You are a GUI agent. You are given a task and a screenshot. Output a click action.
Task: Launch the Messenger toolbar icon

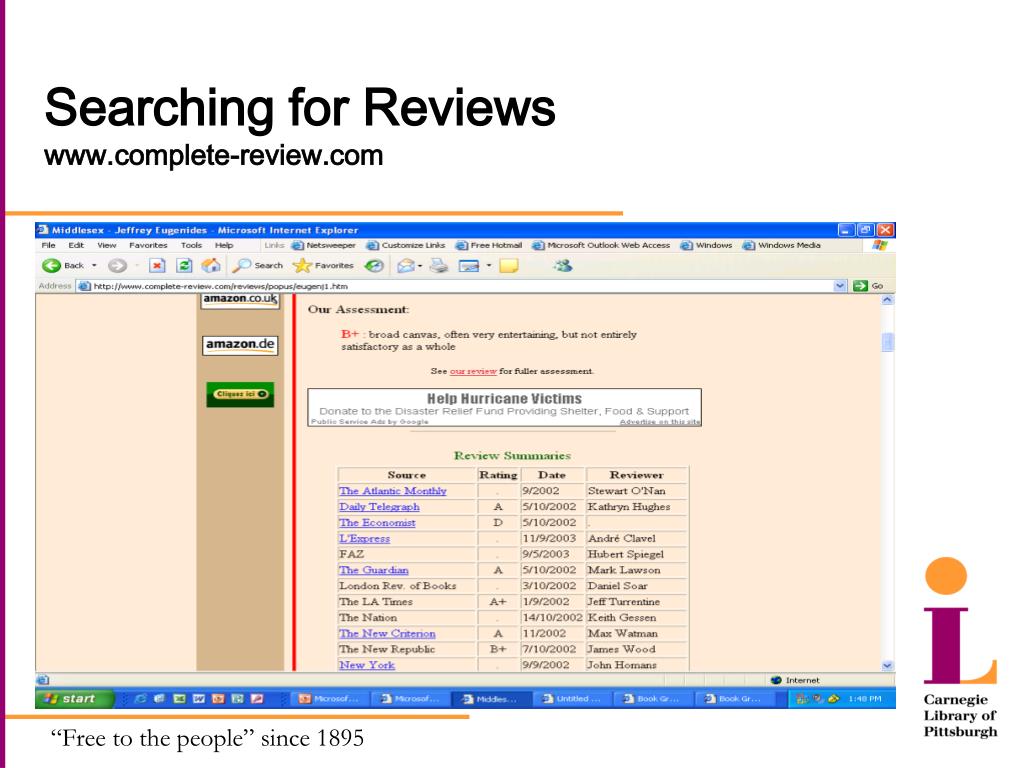(562, 265)
